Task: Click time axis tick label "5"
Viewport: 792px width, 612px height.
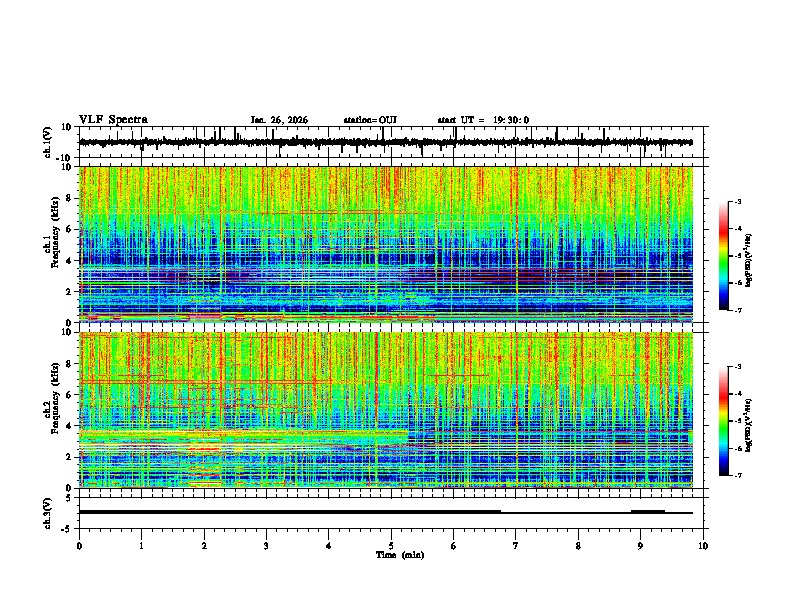Action: click(x=391, y=546)
